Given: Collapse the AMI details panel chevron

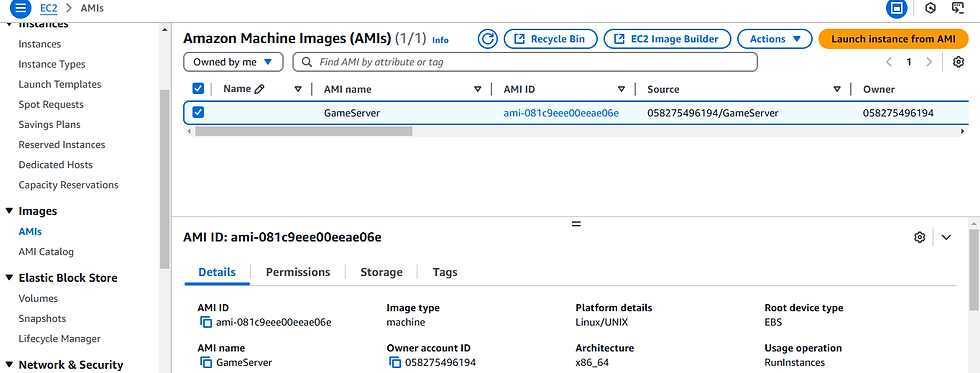Looking at the screenshot, I should pos(946,237).
